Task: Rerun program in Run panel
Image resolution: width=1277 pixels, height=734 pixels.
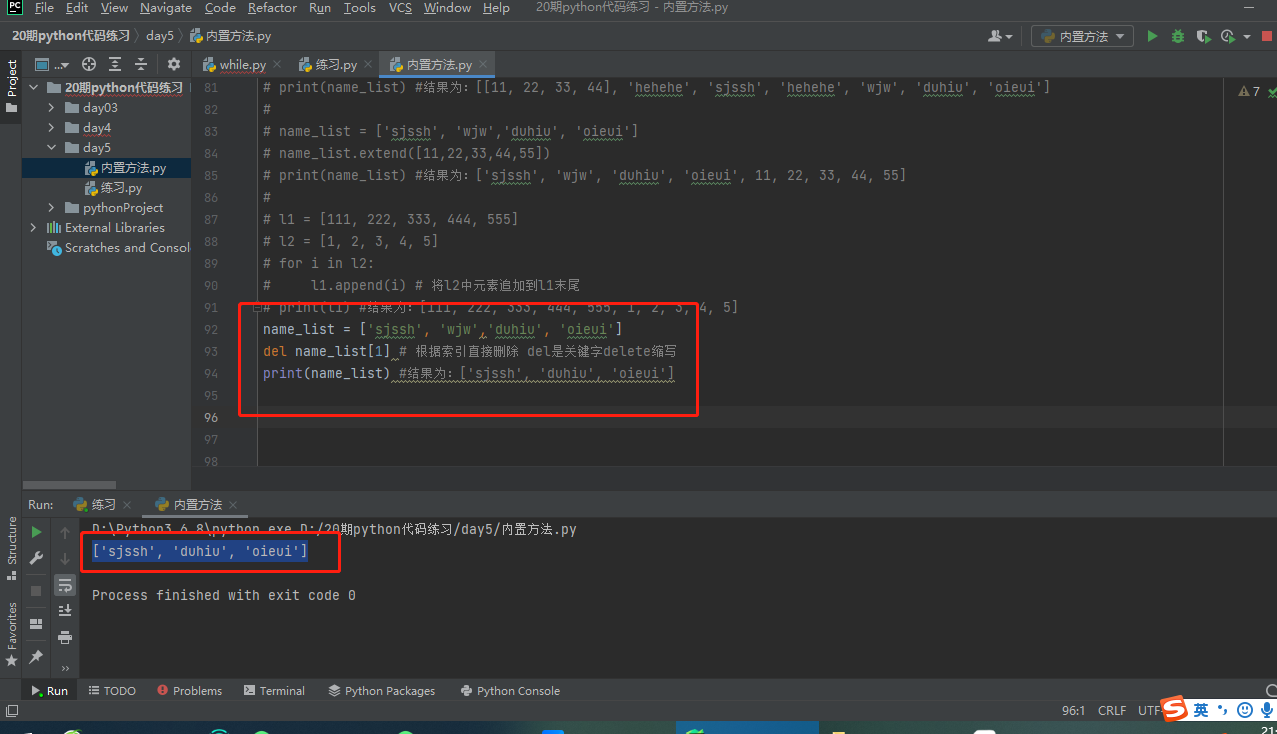Action: 36,532
